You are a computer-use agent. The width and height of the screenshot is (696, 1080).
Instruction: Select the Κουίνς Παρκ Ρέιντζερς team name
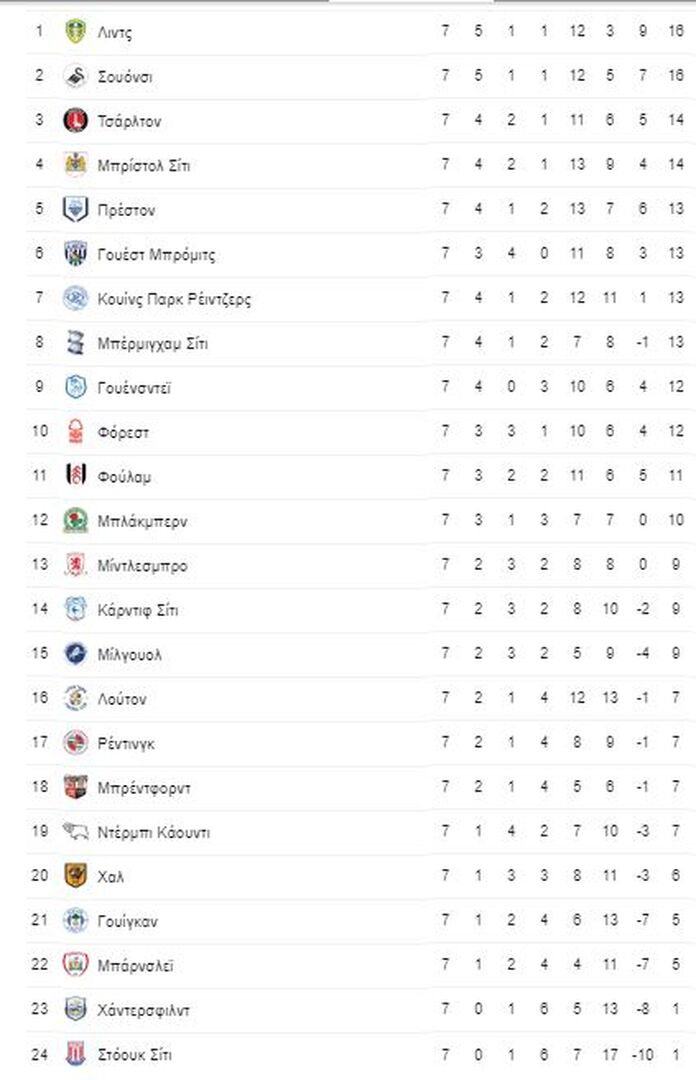point(174,299)
